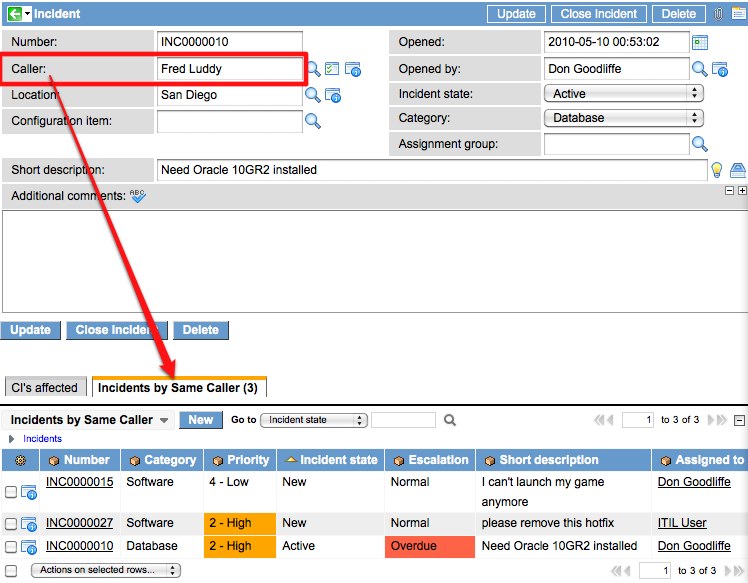
Task: Click the list personalize gear icon
Action: pos(21,461)
